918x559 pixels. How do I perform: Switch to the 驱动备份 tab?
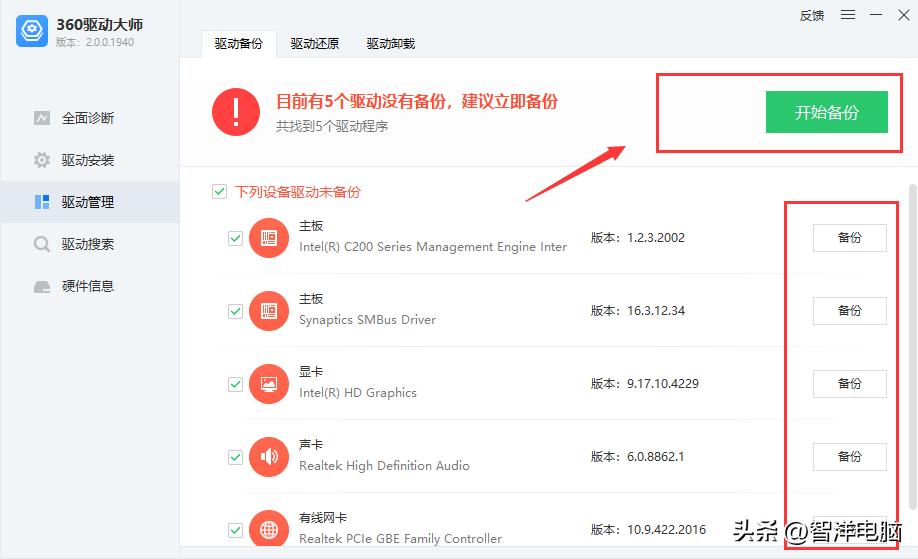tap(238, 44)
